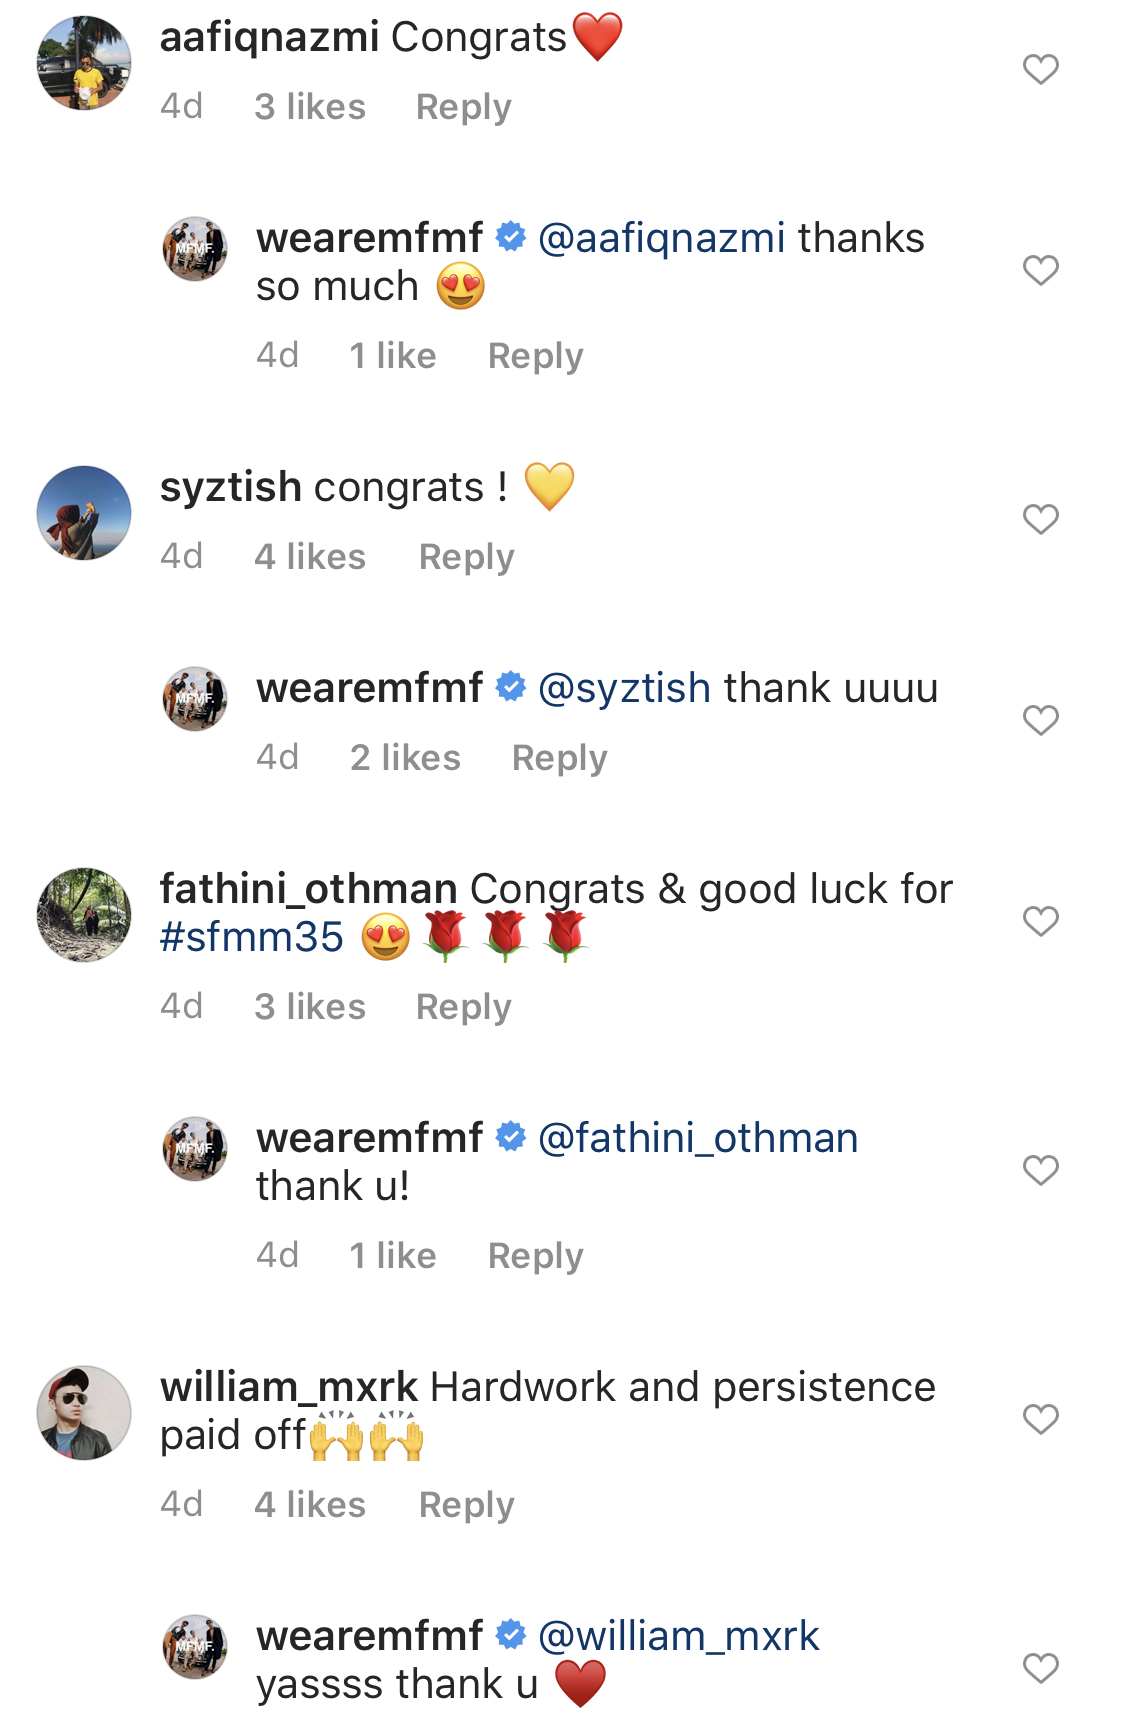
Task: Open syztish's profile avatar
Action: (84, 513)
